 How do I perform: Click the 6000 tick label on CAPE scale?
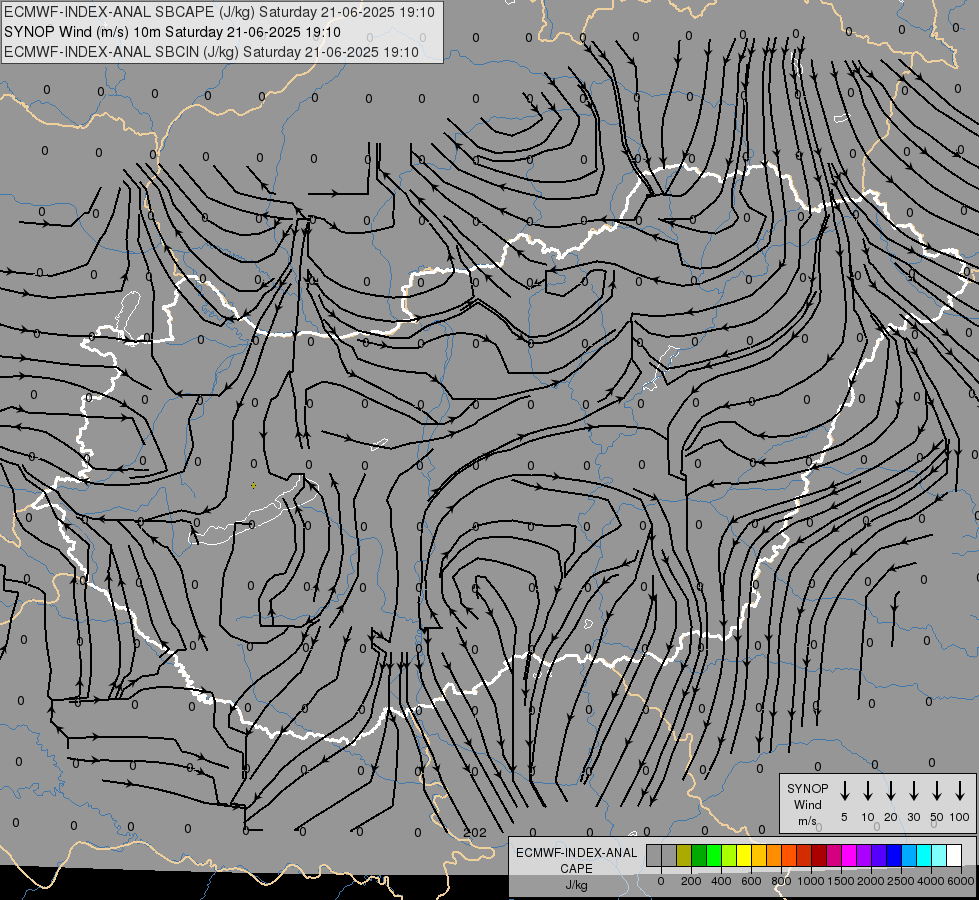961,881
